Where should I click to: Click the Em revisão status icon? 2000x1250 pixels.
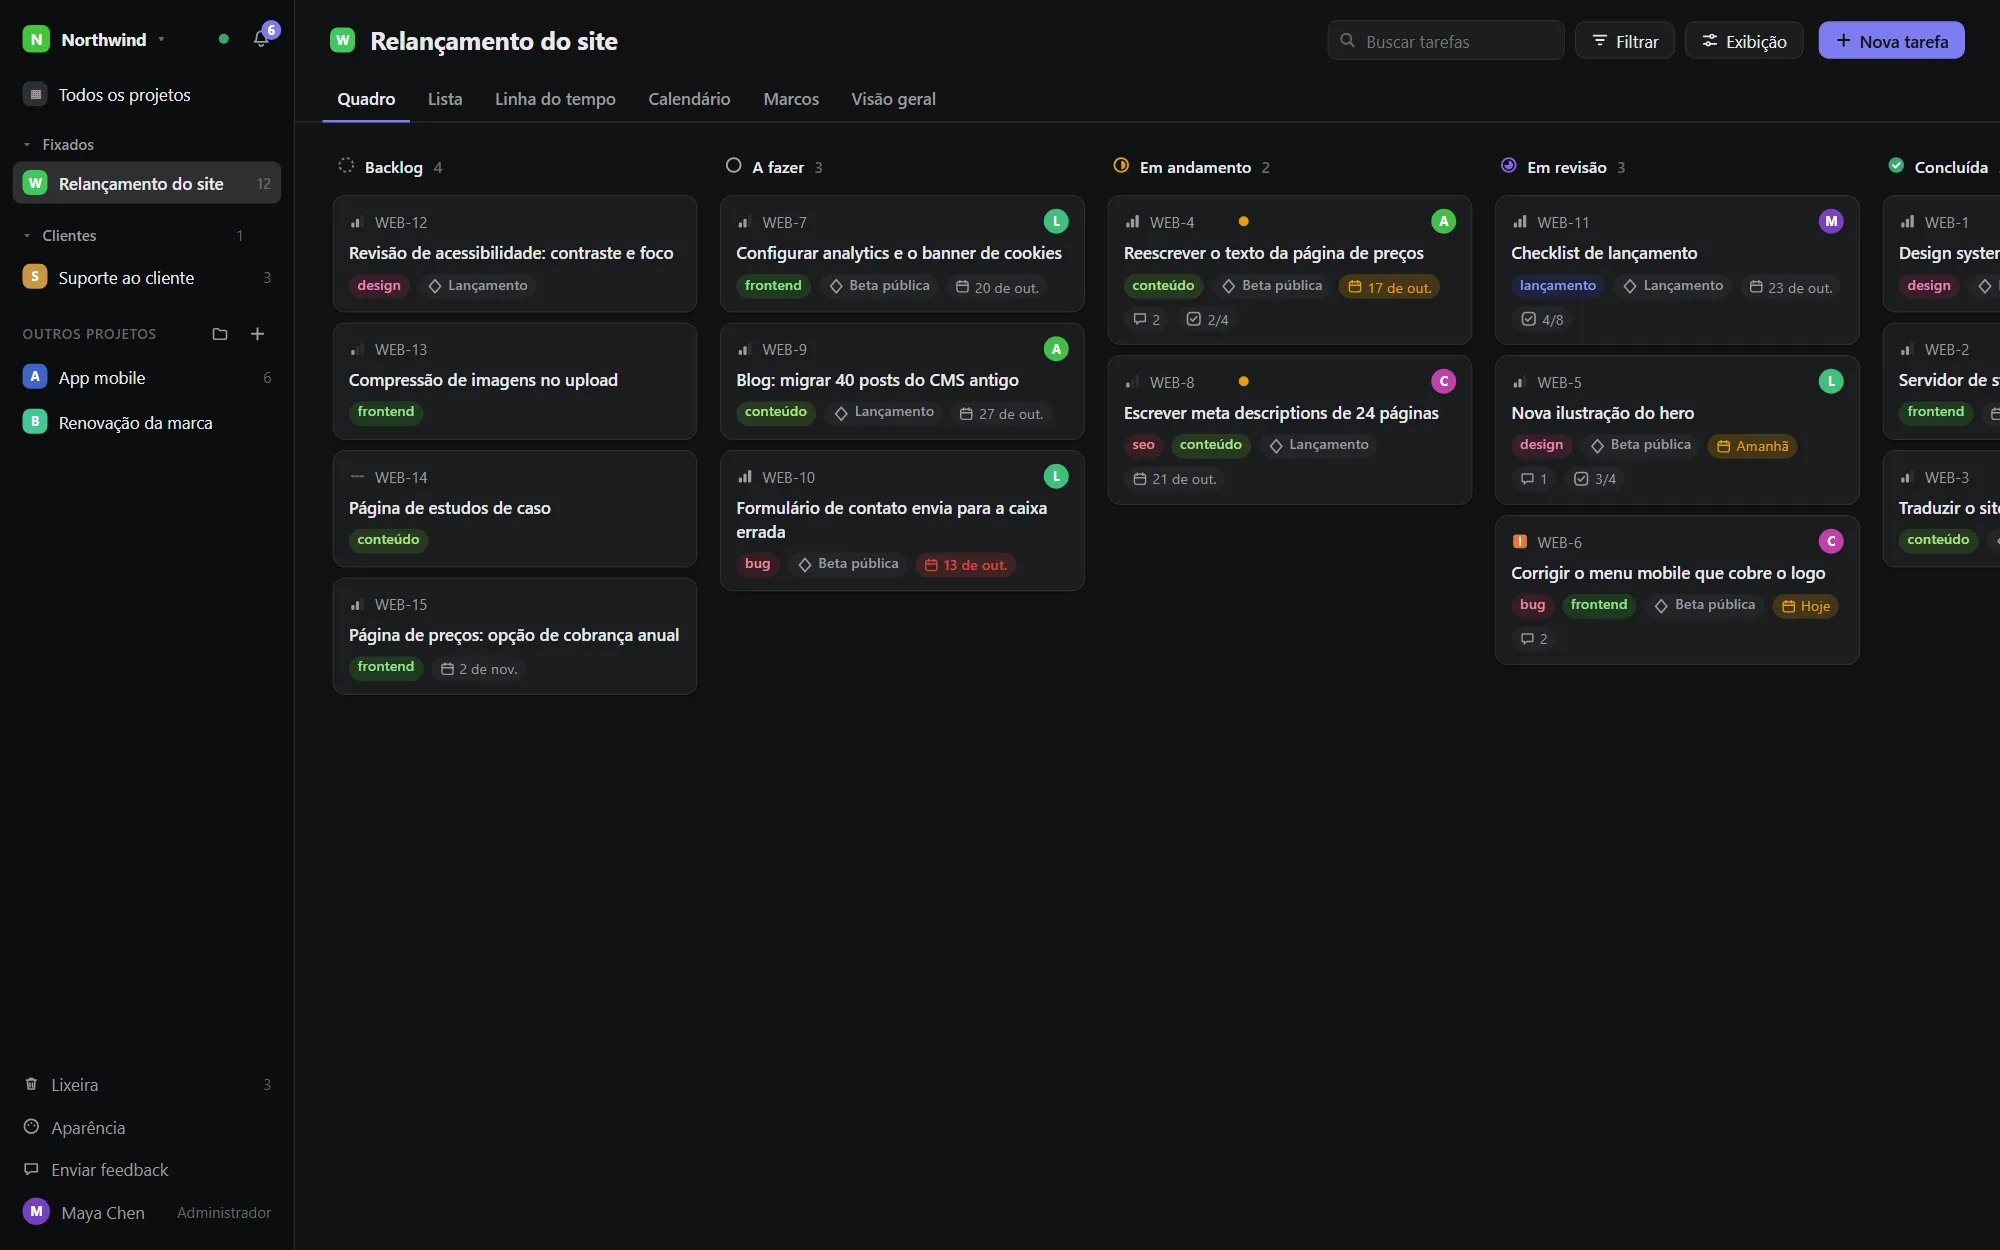click(1509, 166)
